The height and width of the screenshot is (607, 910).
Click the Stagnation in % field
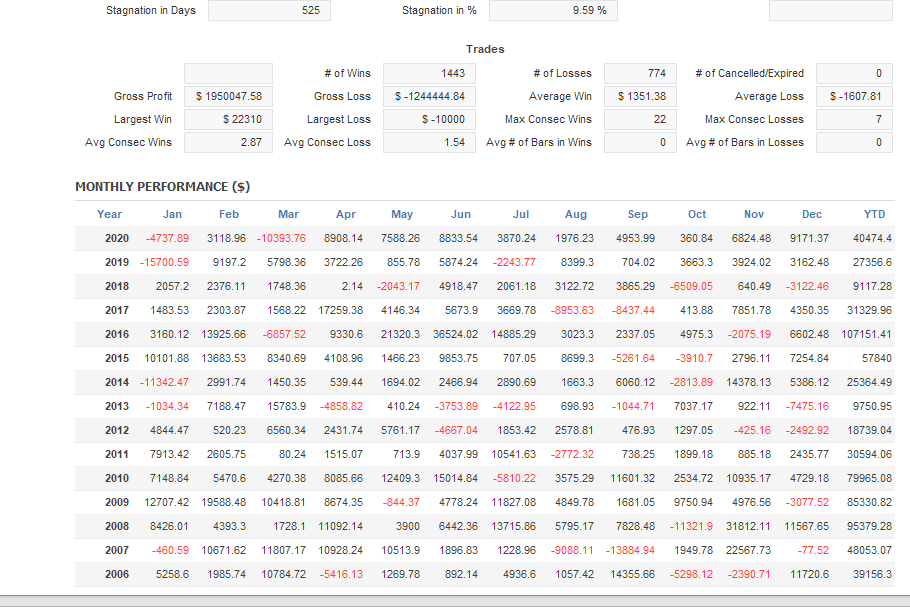[553, 11]
